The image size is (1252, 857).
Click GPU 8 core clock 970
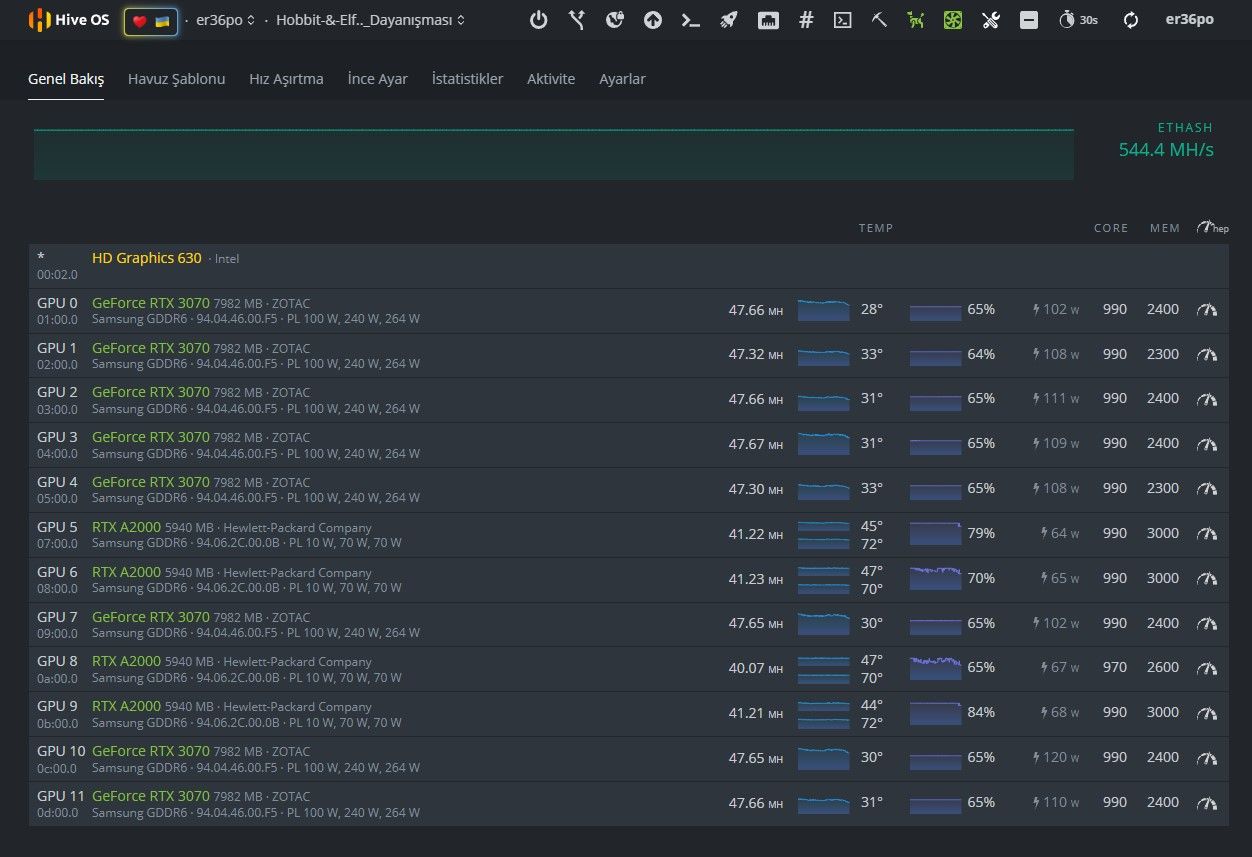pyautogui.click(x=1114, y=667)
